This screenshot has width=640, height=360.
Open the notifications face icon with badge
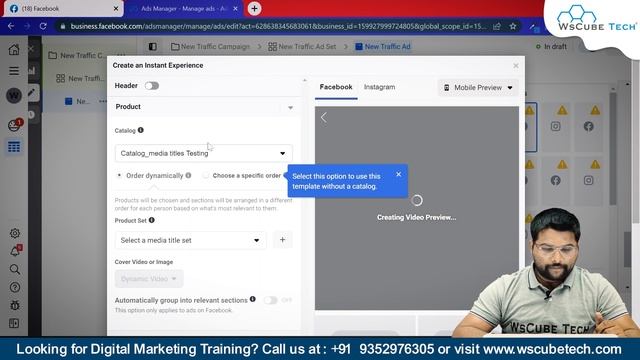coord(15,125)
